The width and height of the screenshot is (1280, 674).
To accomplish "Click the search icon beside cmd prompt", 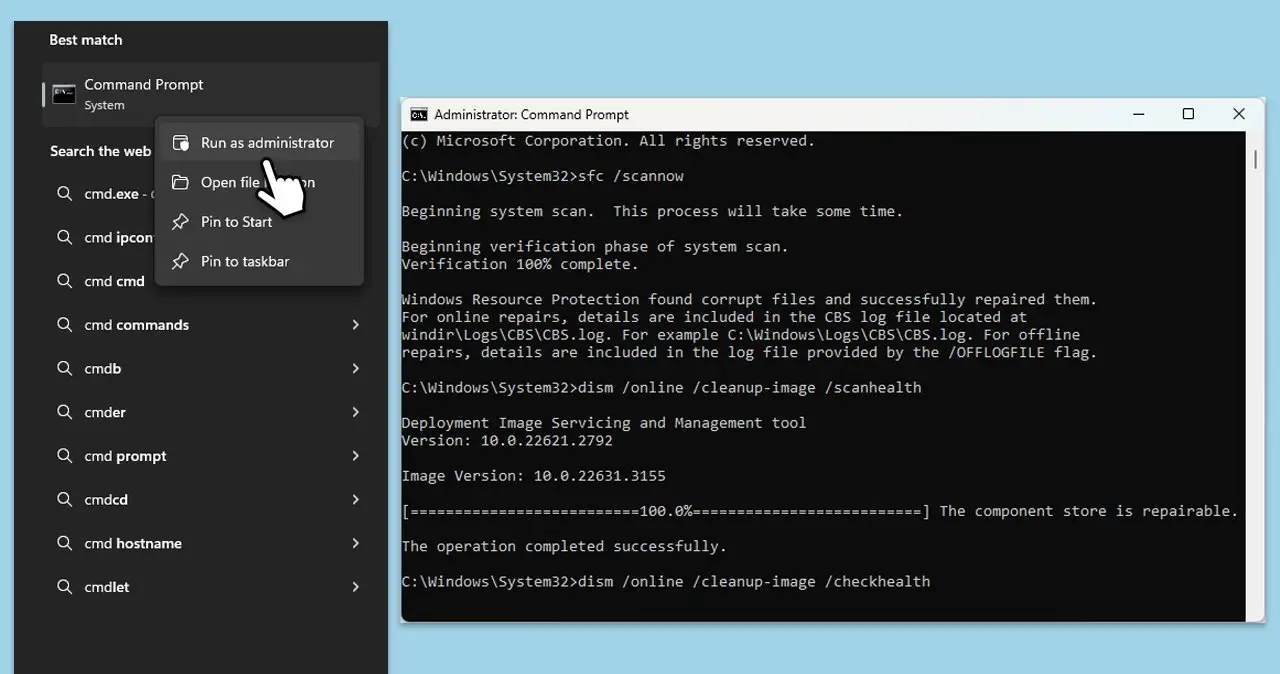I will tap(65, 456).
